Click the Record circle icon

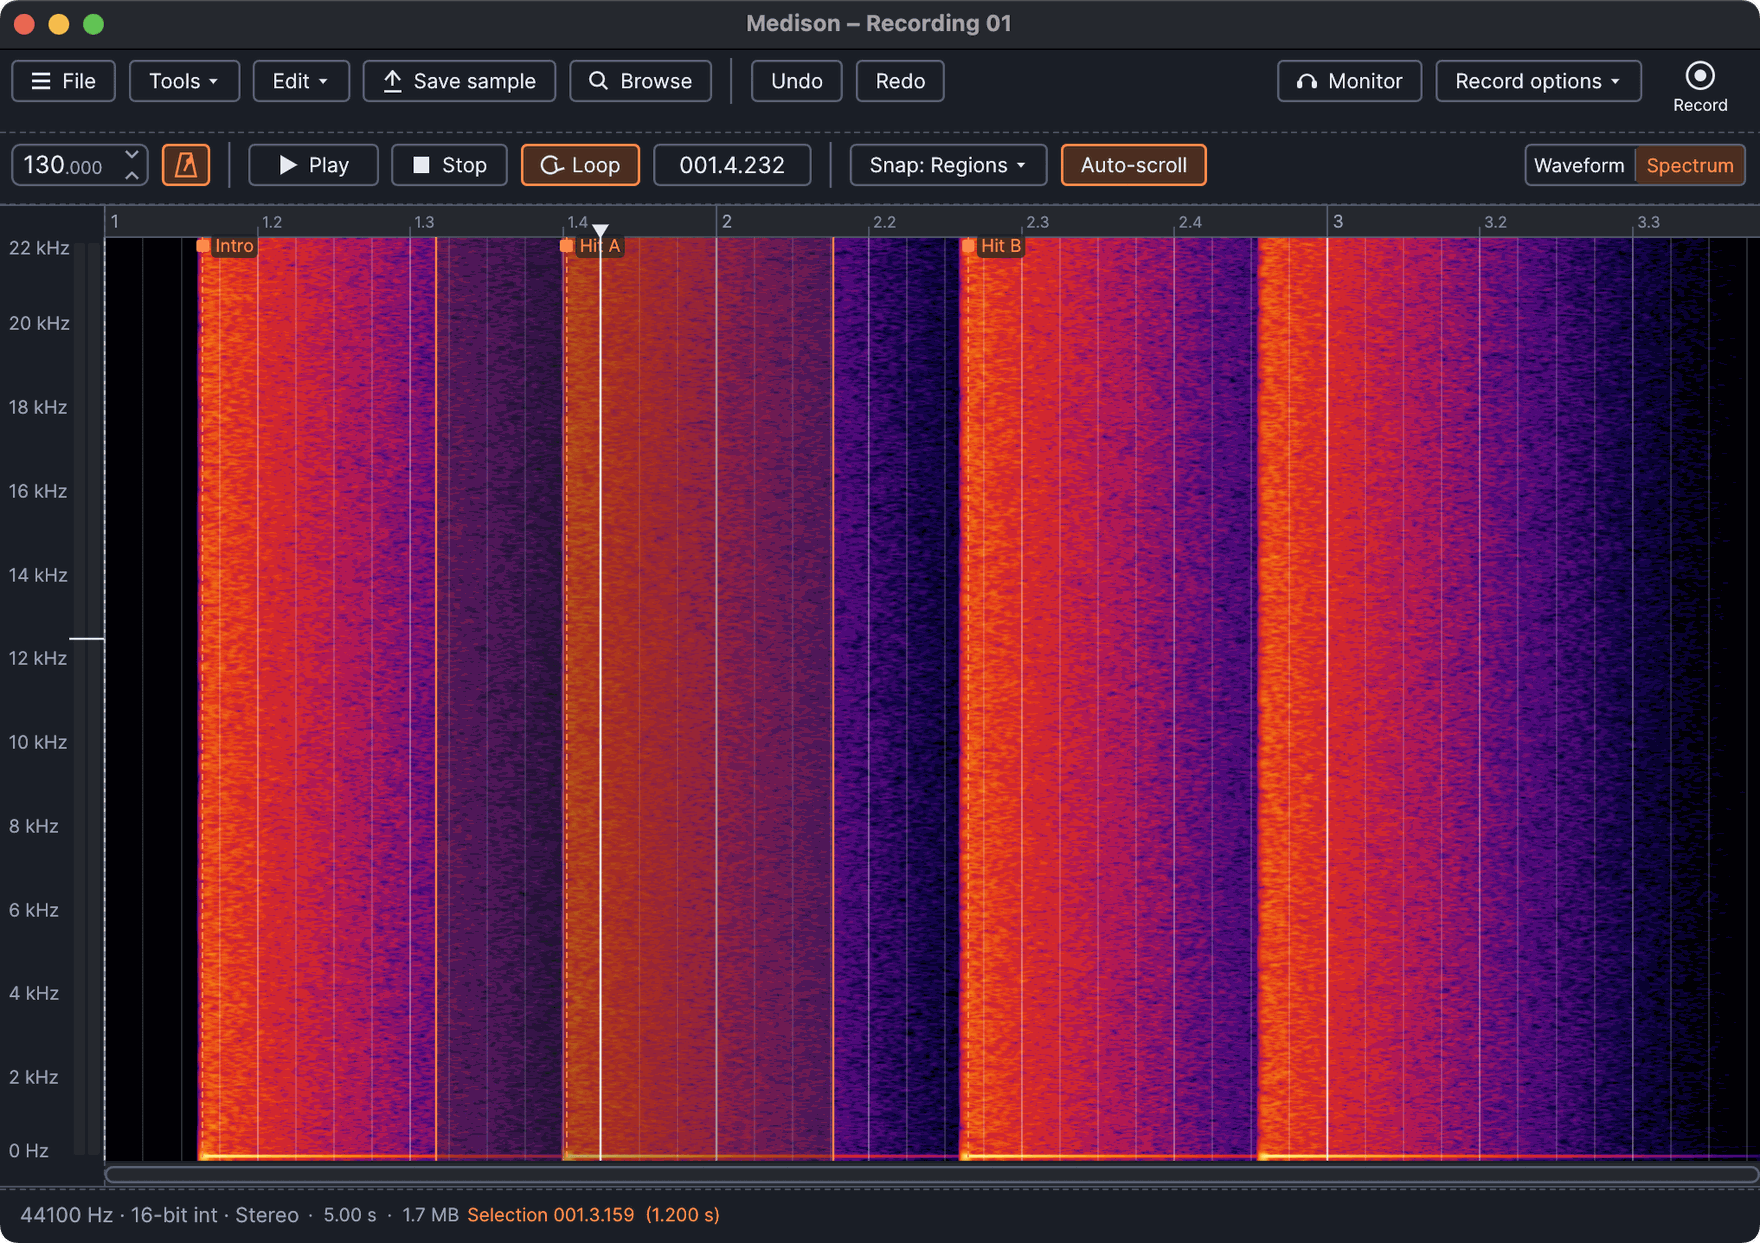click(x=1699, y=76)
